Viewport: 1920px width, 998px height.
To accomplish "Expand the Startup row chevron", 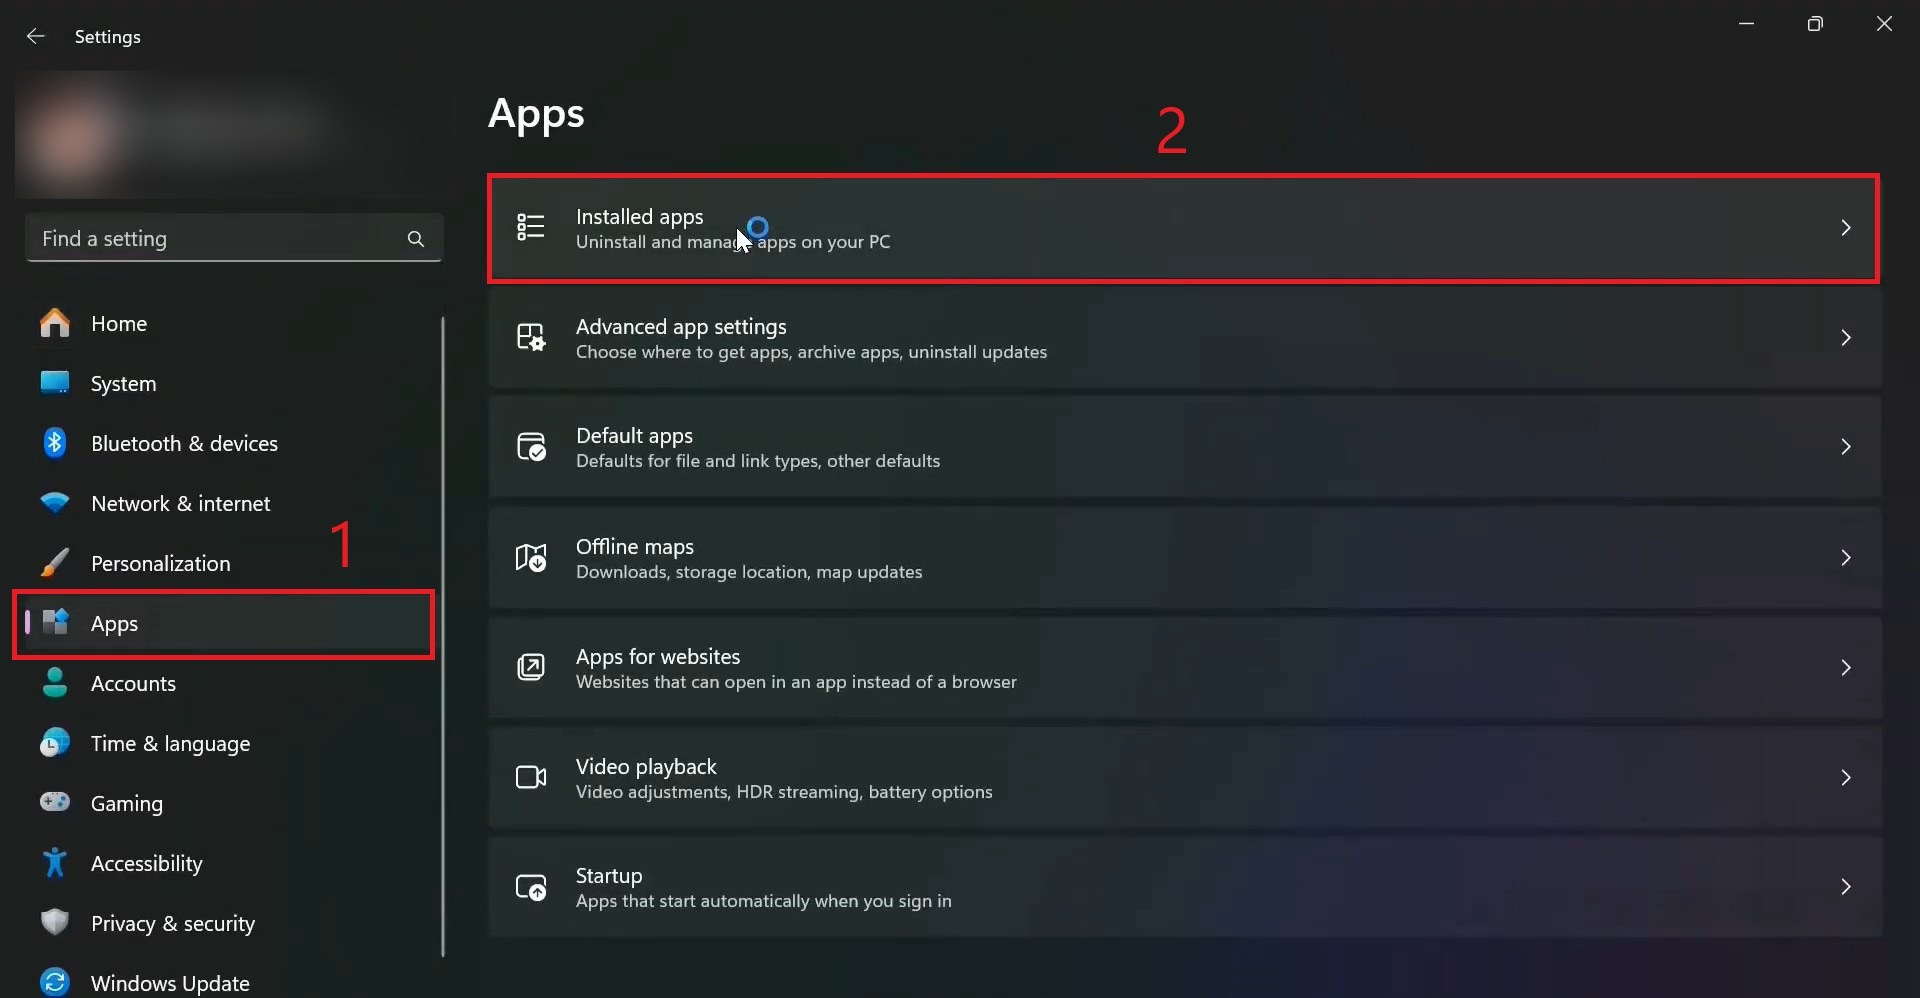I will [1846, 887].
